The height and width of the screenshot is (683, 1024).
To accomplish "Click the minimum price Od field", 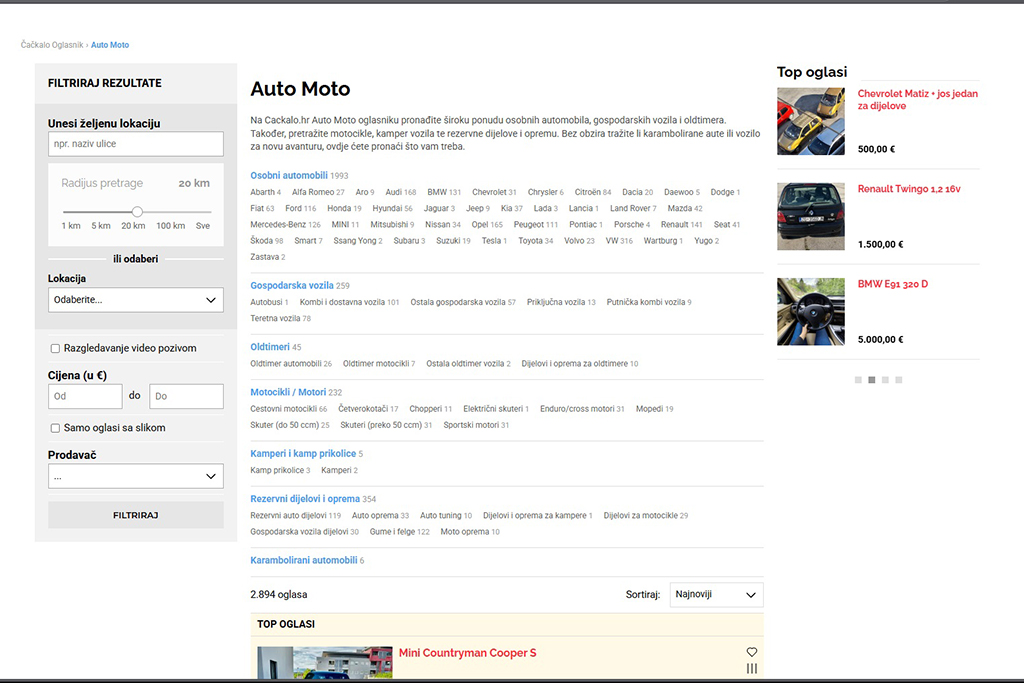I will click(x=85, y=396).
